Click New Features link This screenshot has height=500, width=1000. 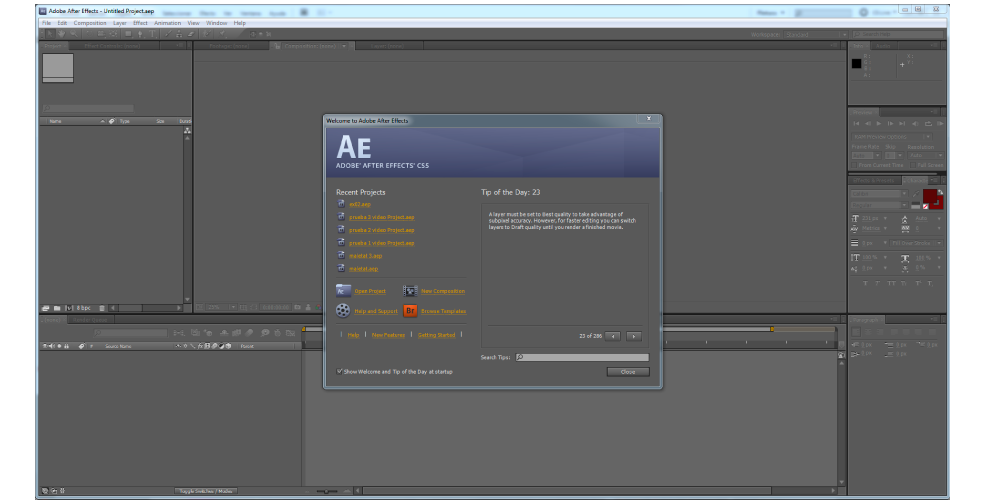click(388, 335)
